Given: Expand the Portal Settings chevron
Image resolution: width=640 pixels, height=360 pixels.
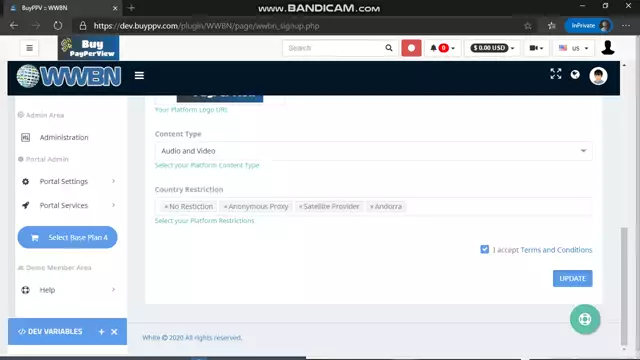Looking at the screenshot, I should click(x=113, y=181).
